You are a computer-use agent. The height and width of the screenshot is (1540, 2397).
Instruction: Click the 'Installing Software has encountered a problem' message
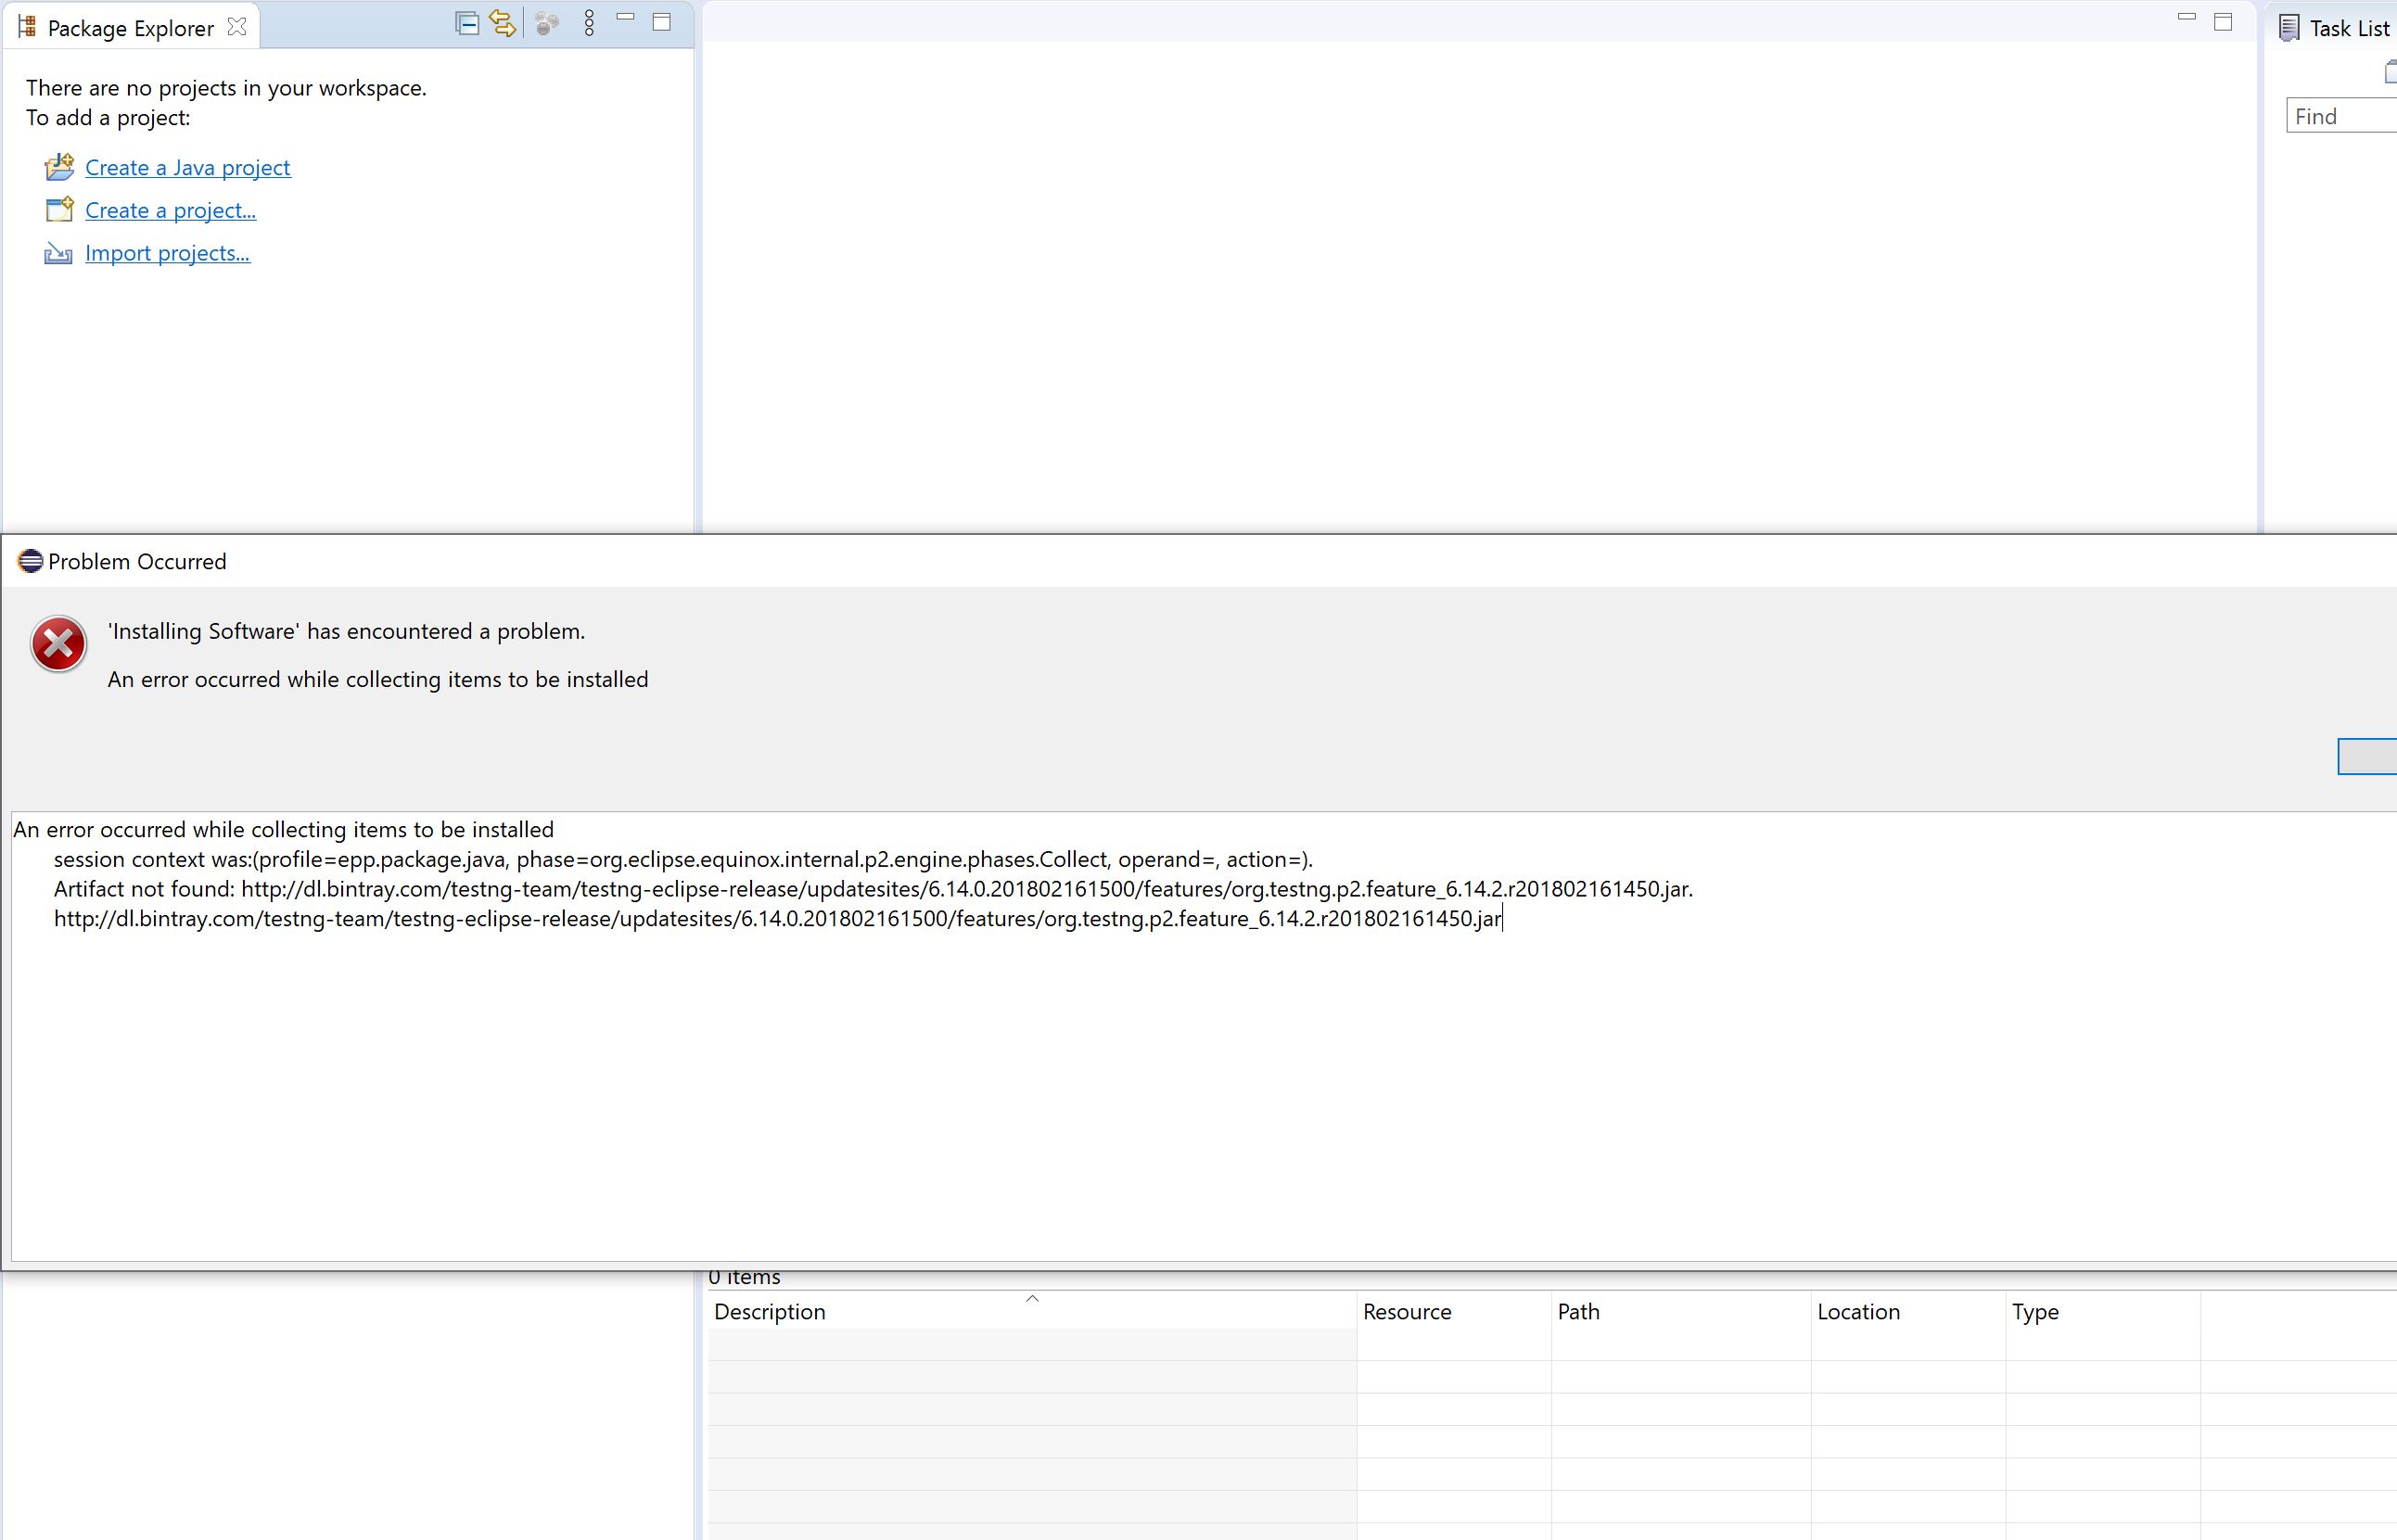pos(346,631)
